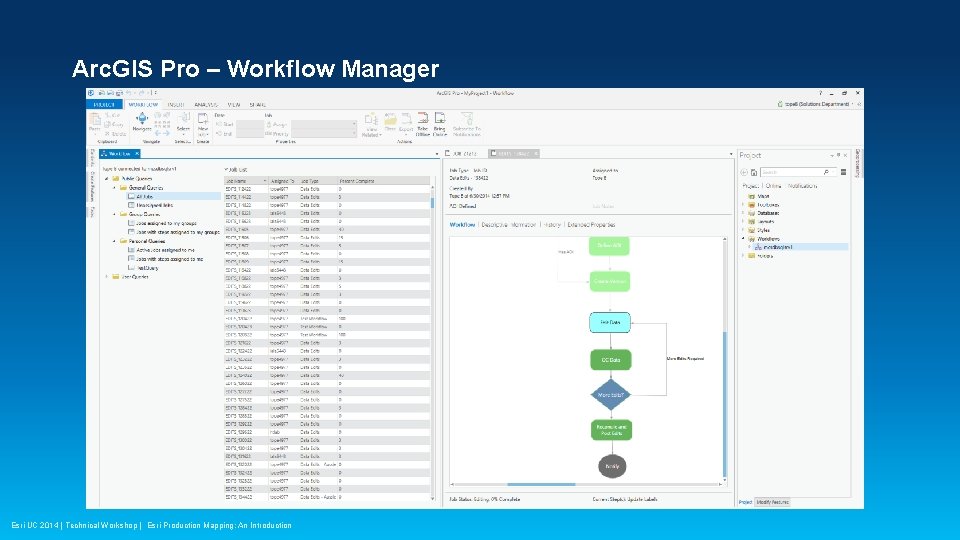Image resolution: width=960 pixels, height=540 pixels.
Task: Click the Styles icon in Project pane
Action: (x=751, y=230)
